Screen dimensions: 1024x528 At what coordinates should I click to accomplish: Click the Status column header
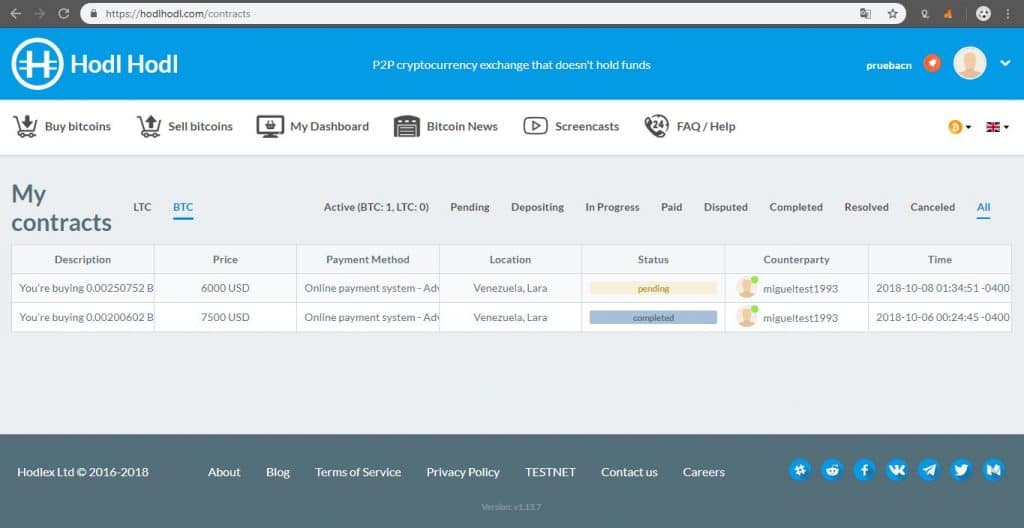(x=653, y=259)
